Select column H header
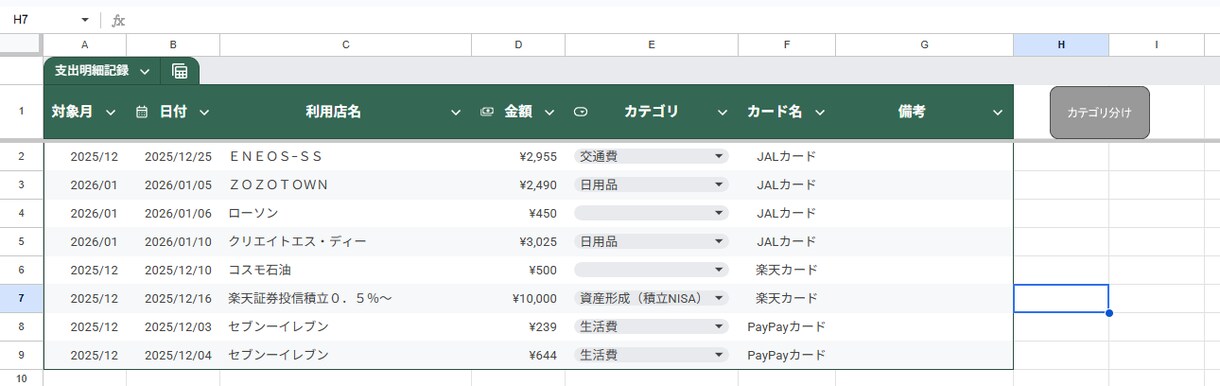Screen dimensions: 1220x386 pyautogui.click(x=1061, y=44)
